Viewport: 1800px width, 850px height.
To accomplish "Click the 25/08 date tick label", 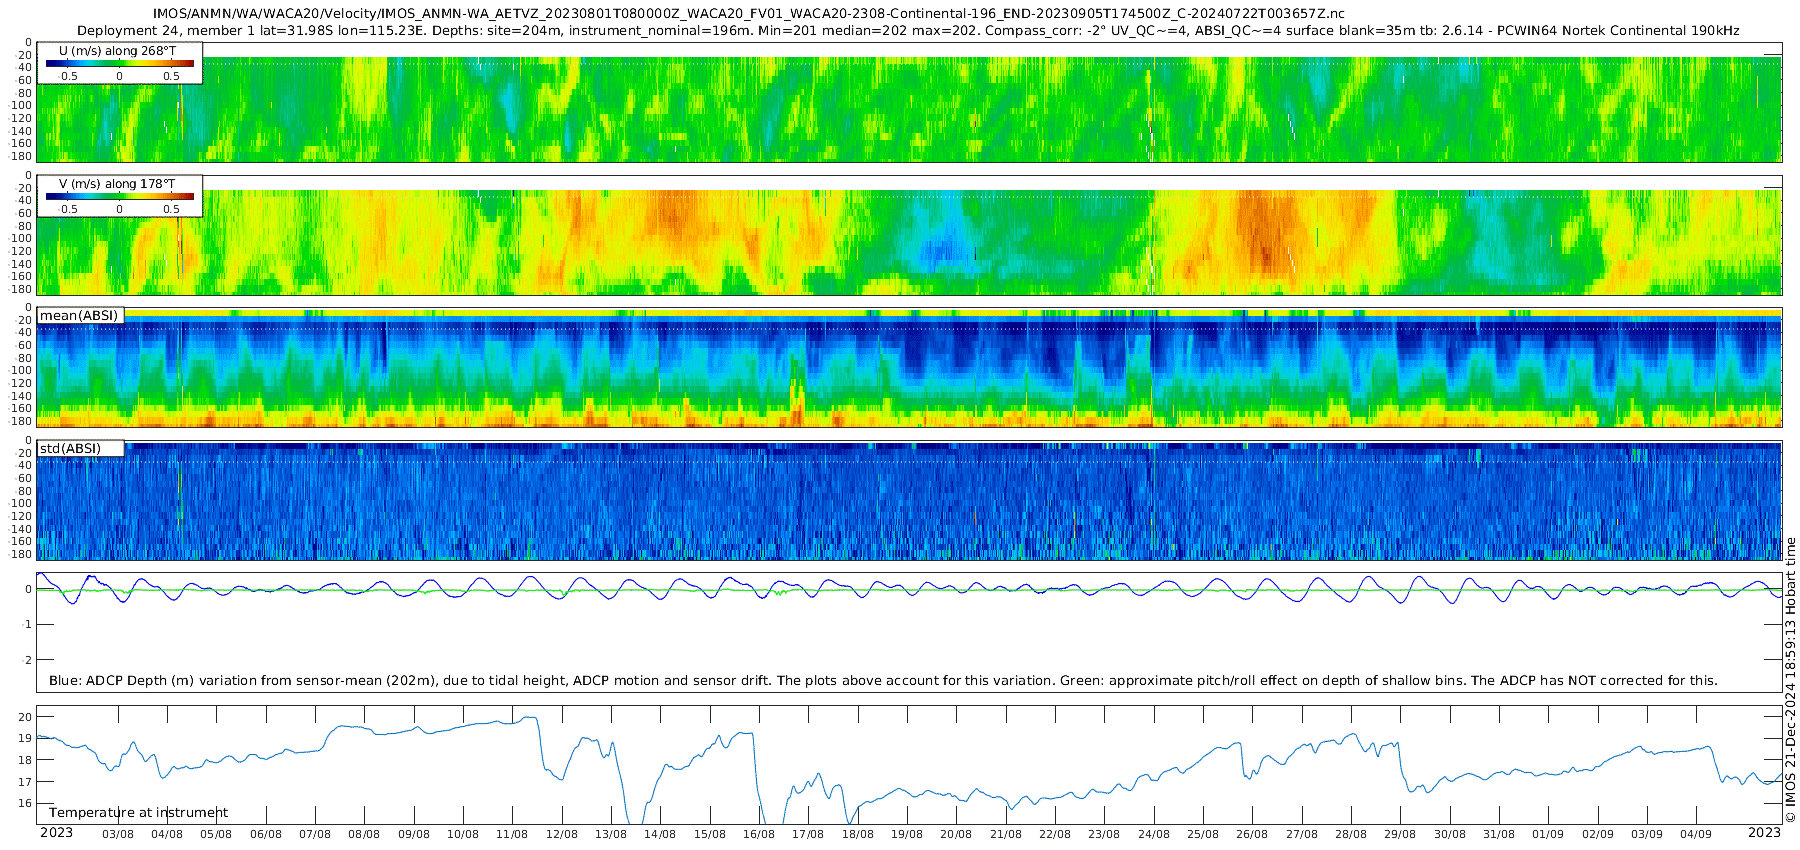I will (1203, 835).
